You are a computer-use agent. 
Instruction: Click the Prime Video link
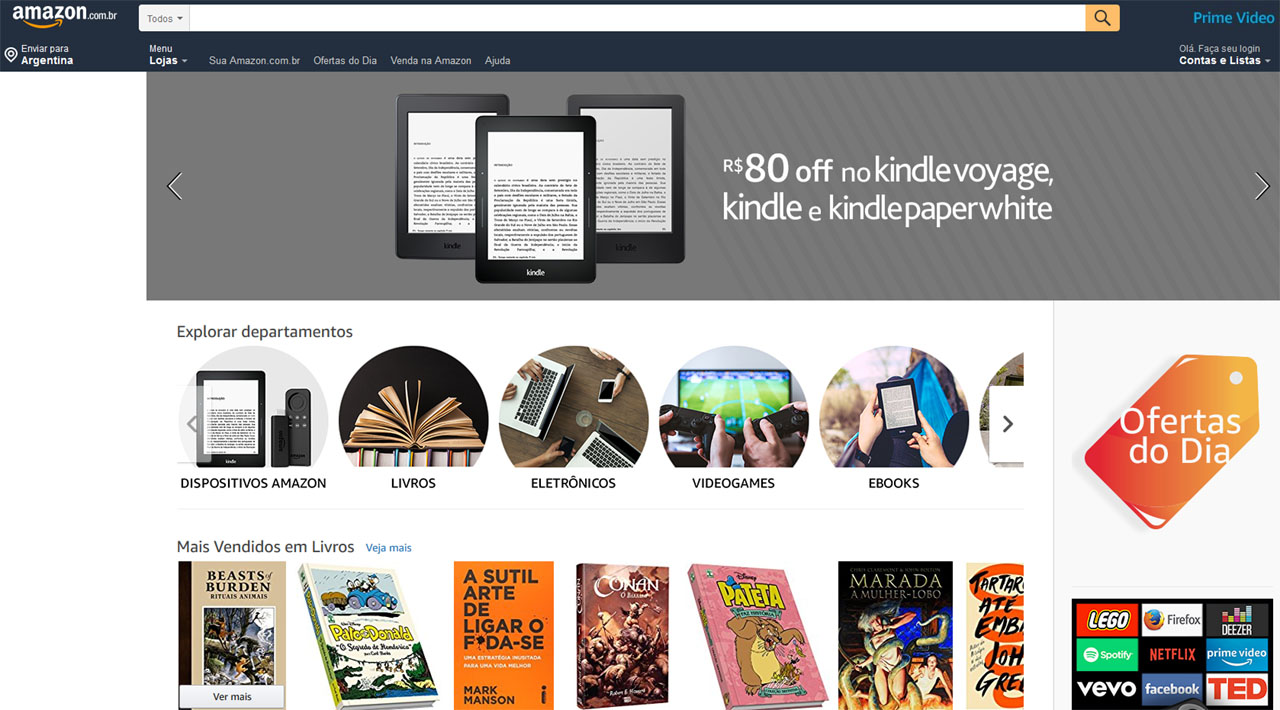(1234, 18)
